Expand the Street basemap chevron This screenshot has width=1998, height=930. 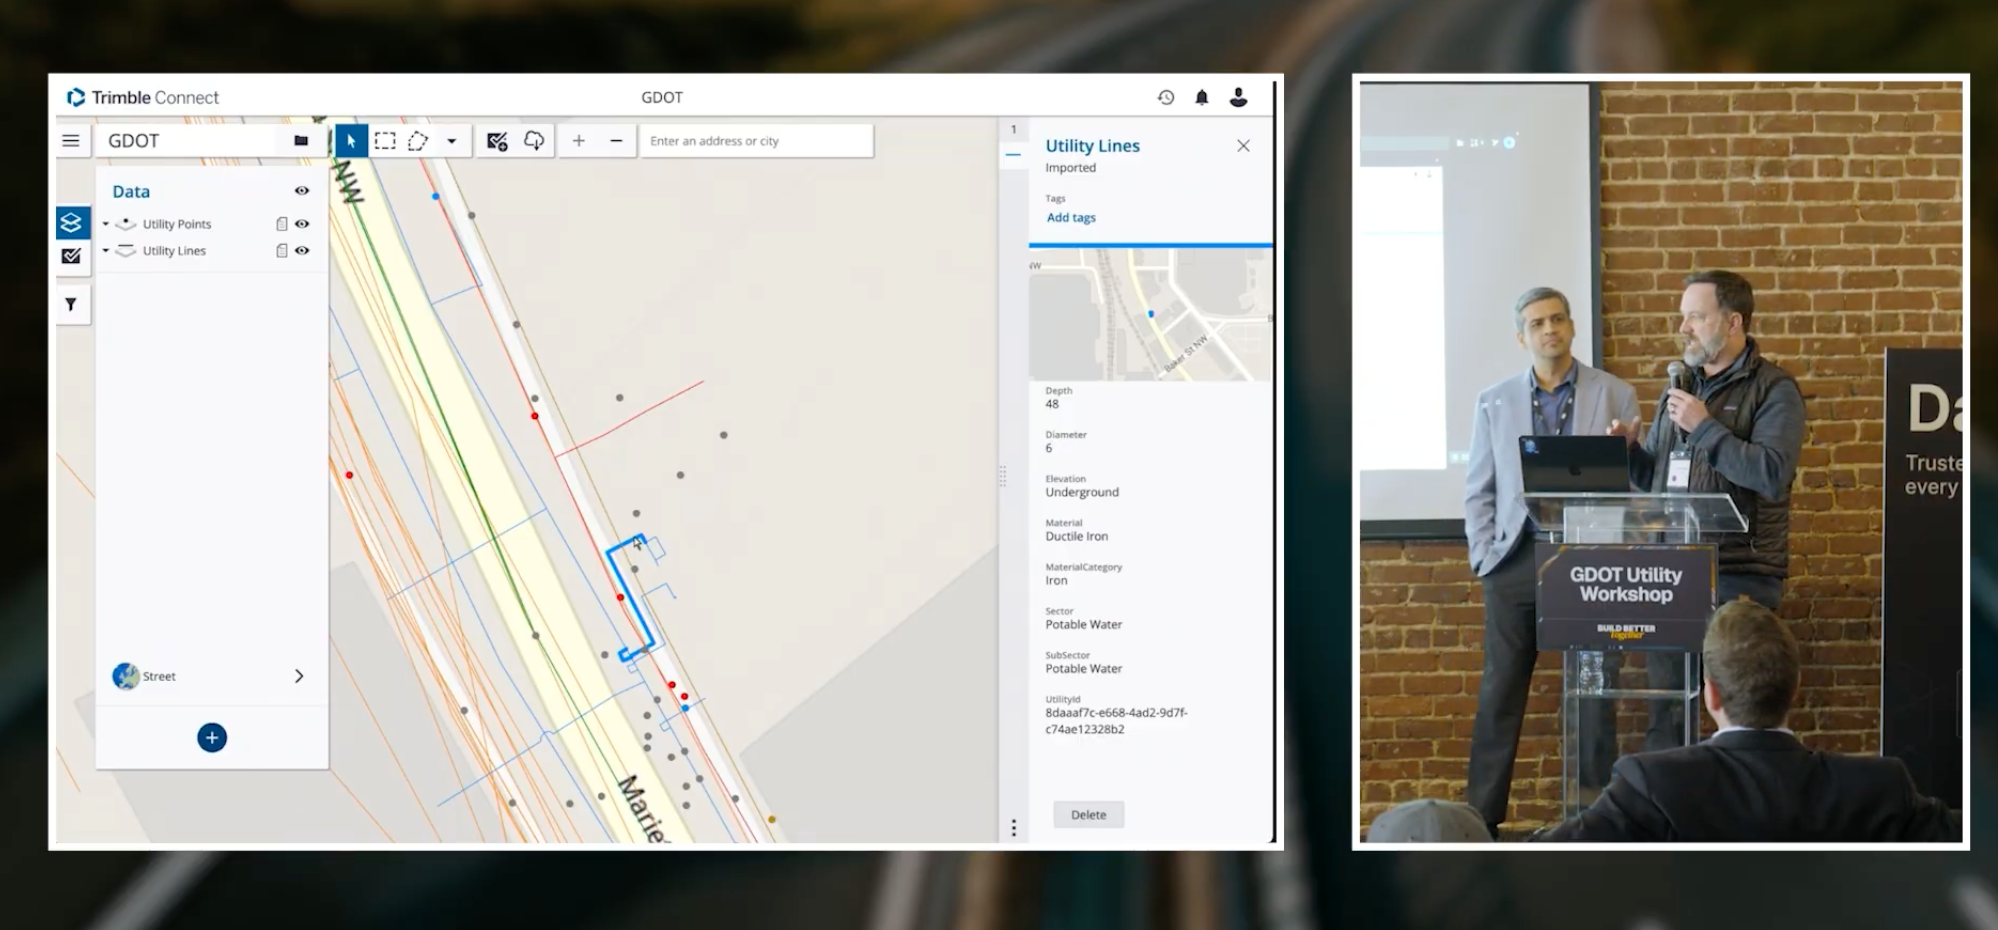click(299, 676)
